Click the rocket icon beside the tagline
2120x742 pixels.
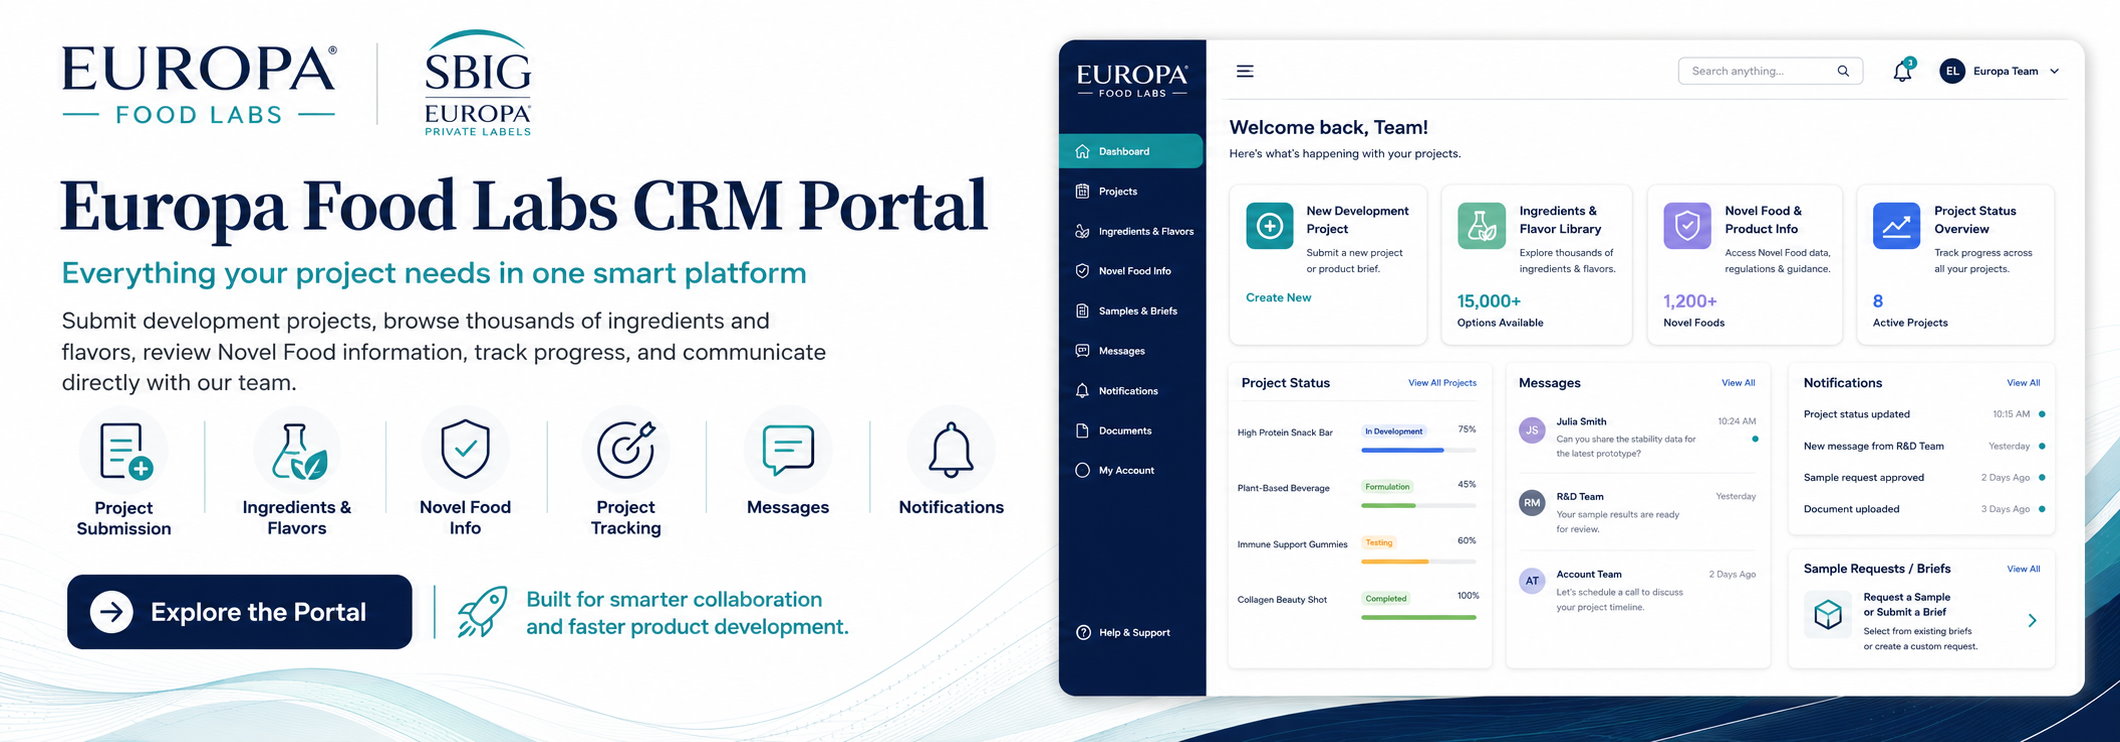pos(482,612)
